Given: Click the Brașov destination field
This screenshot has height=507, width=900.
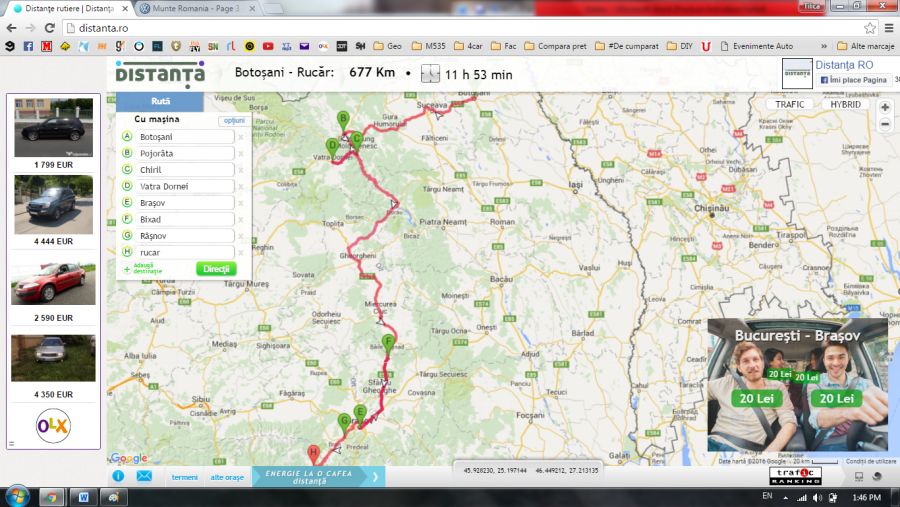Looking at the screenshot, I should pyautogui.click(x=185, y=203).
